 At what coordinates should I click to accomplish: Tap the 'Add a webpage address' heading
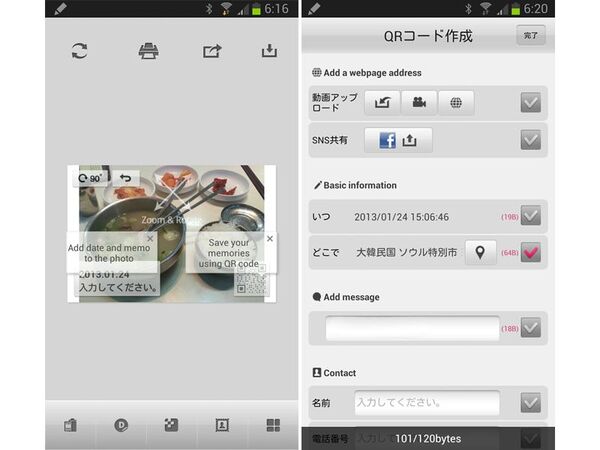point(372,73)
